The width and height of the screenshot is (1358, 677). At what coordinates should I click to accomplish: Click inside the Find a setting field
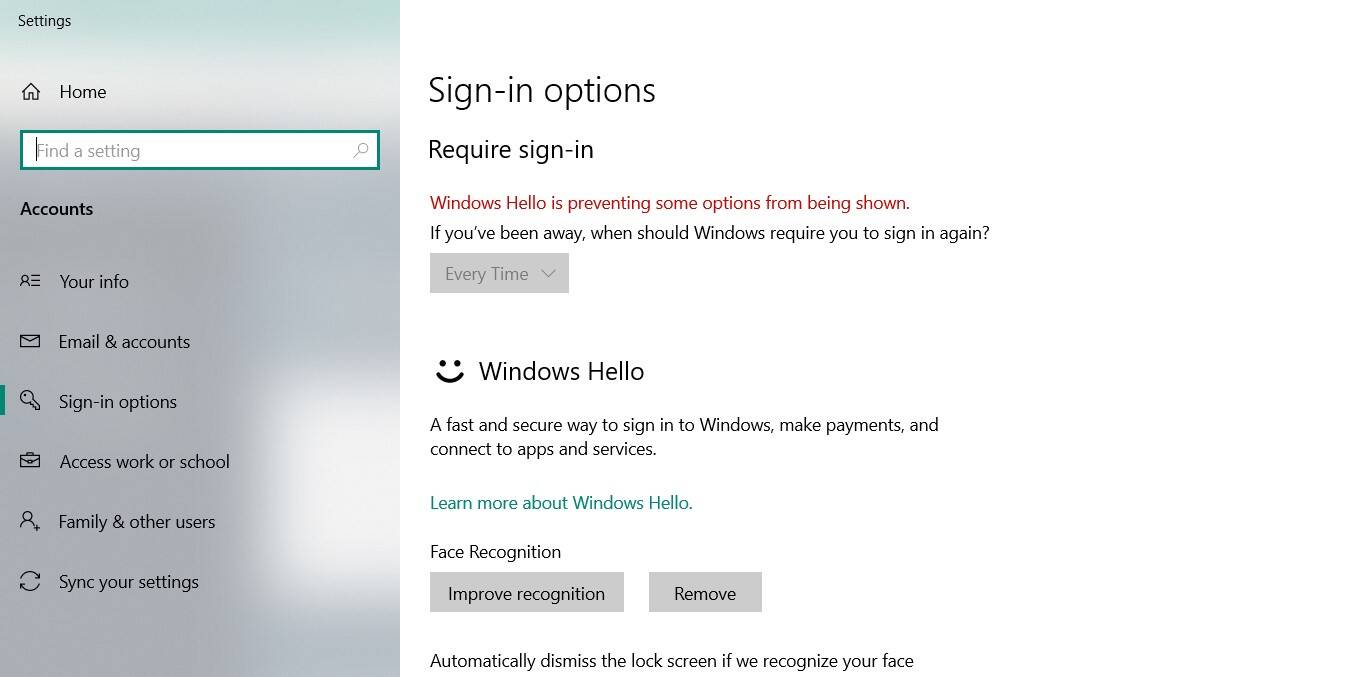click(x=190, y=150)
